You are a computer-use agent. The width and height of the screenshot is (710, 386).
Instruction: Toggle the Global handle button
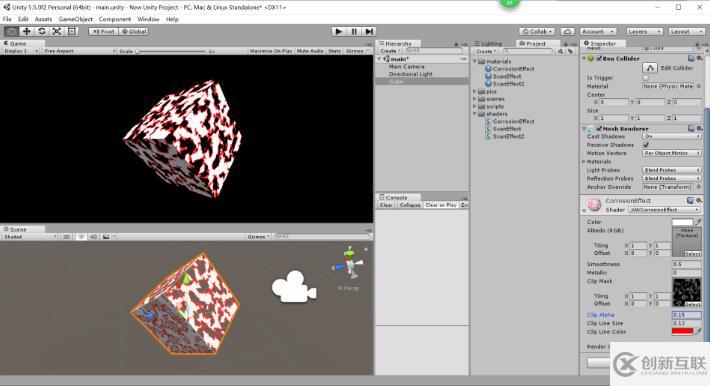coord(134,31)
